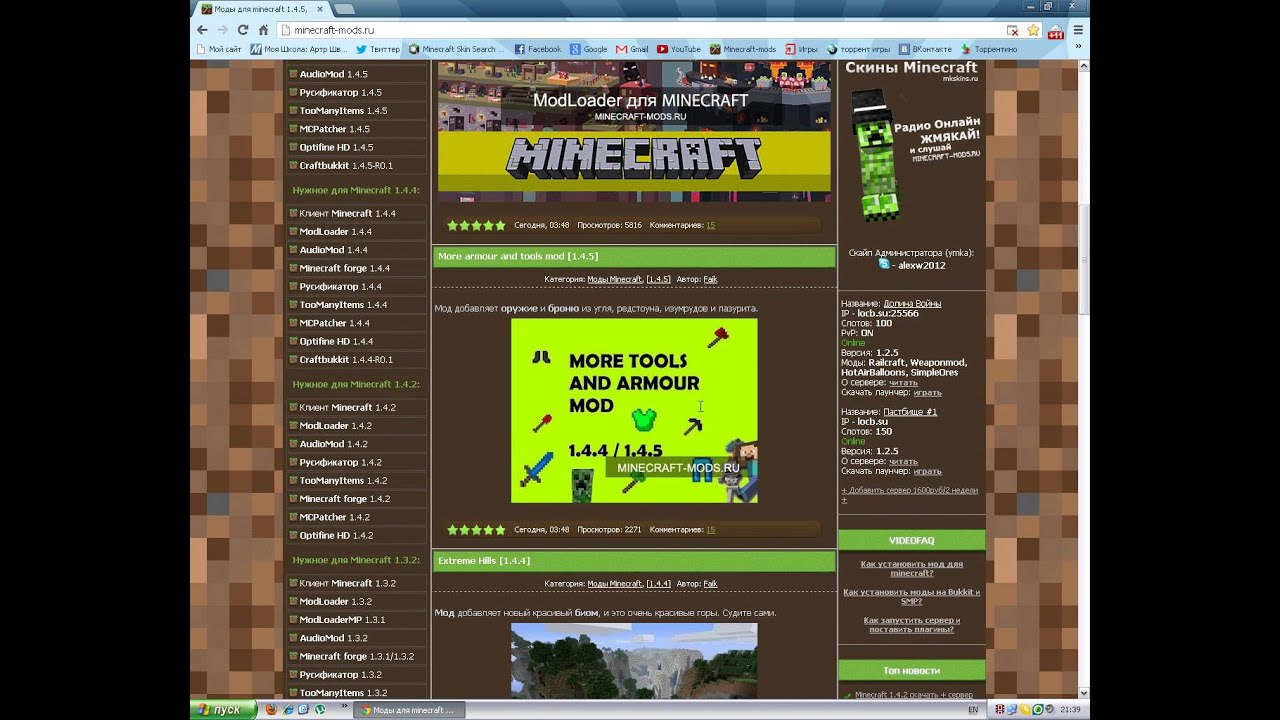The height and width of the screenshot is (720, 1280).
Task: Go back with the browser back arrow
Action: 203,30
